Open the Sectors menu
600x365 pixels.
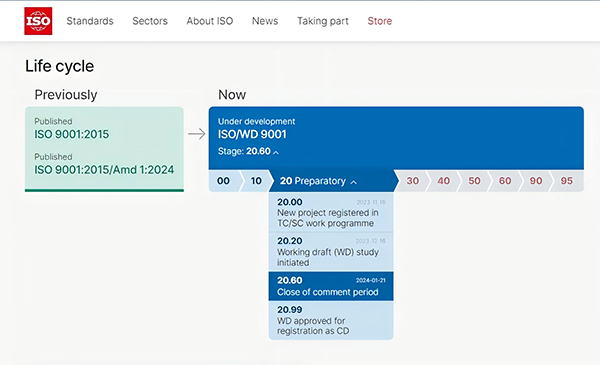pyautogui.click(x=150, y=21)
